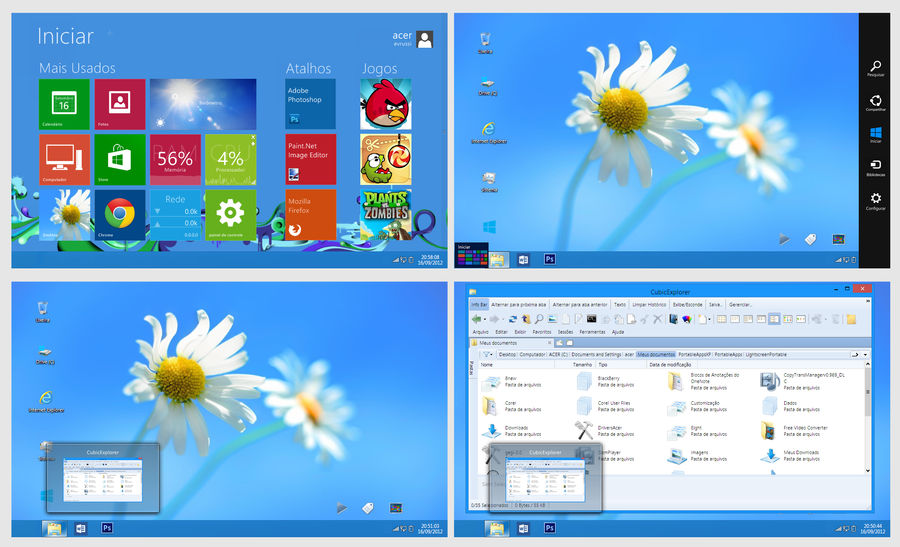Select the 4% Processador tile
Screen dimensions: 900x547
[x=230, y=159]
